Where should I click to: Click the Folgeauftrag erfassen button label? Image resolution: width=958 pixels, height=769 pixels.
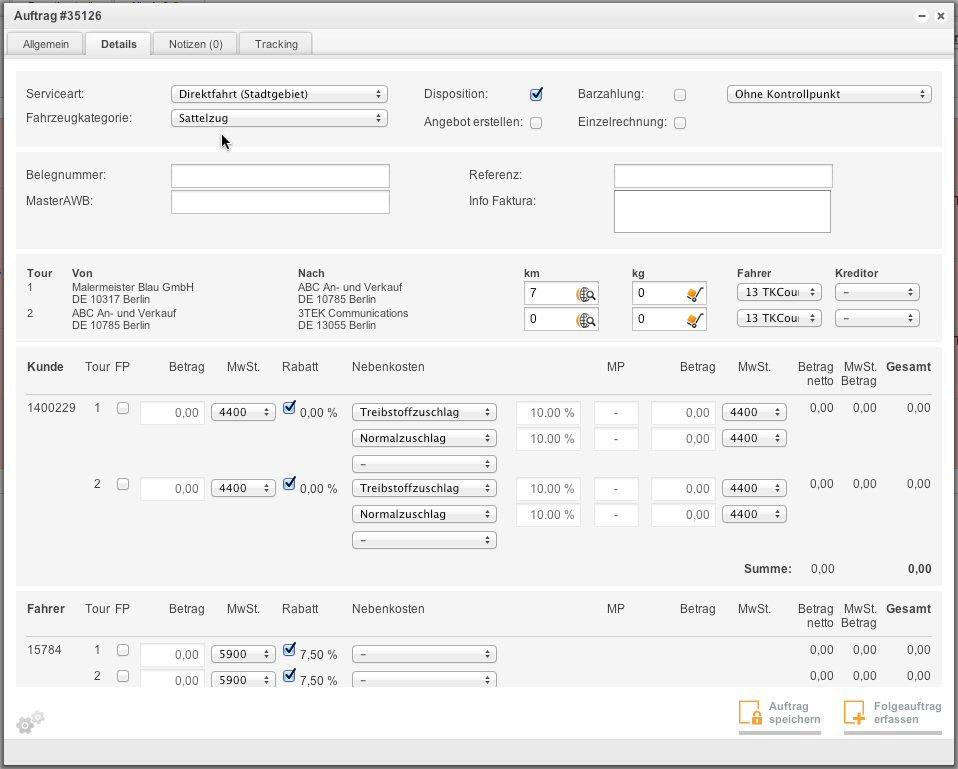(x=907, y=713)
